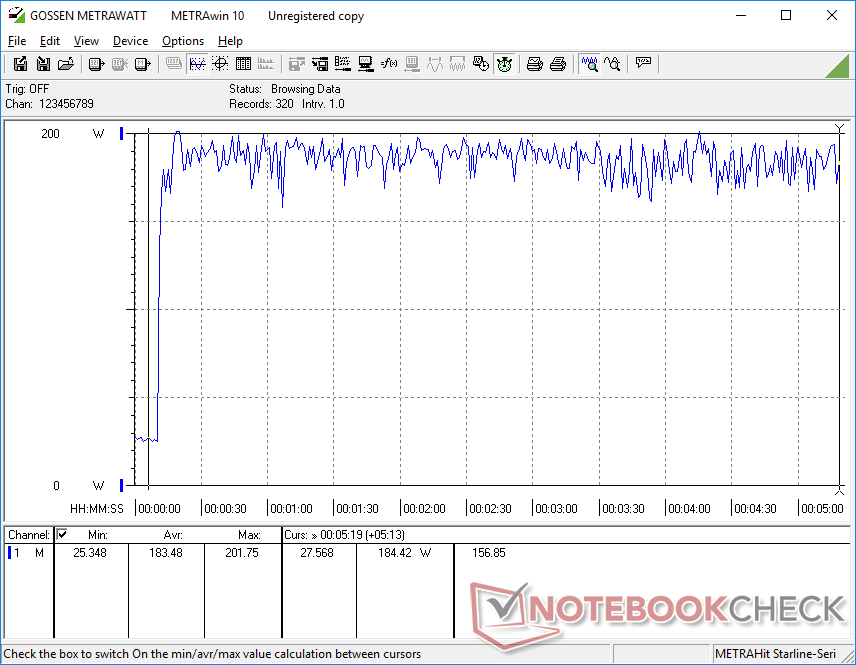The height and width of the screenshot is (665, 856).
Task: Click the 00:02:30 time axis label
Action: tap(490, 509)
